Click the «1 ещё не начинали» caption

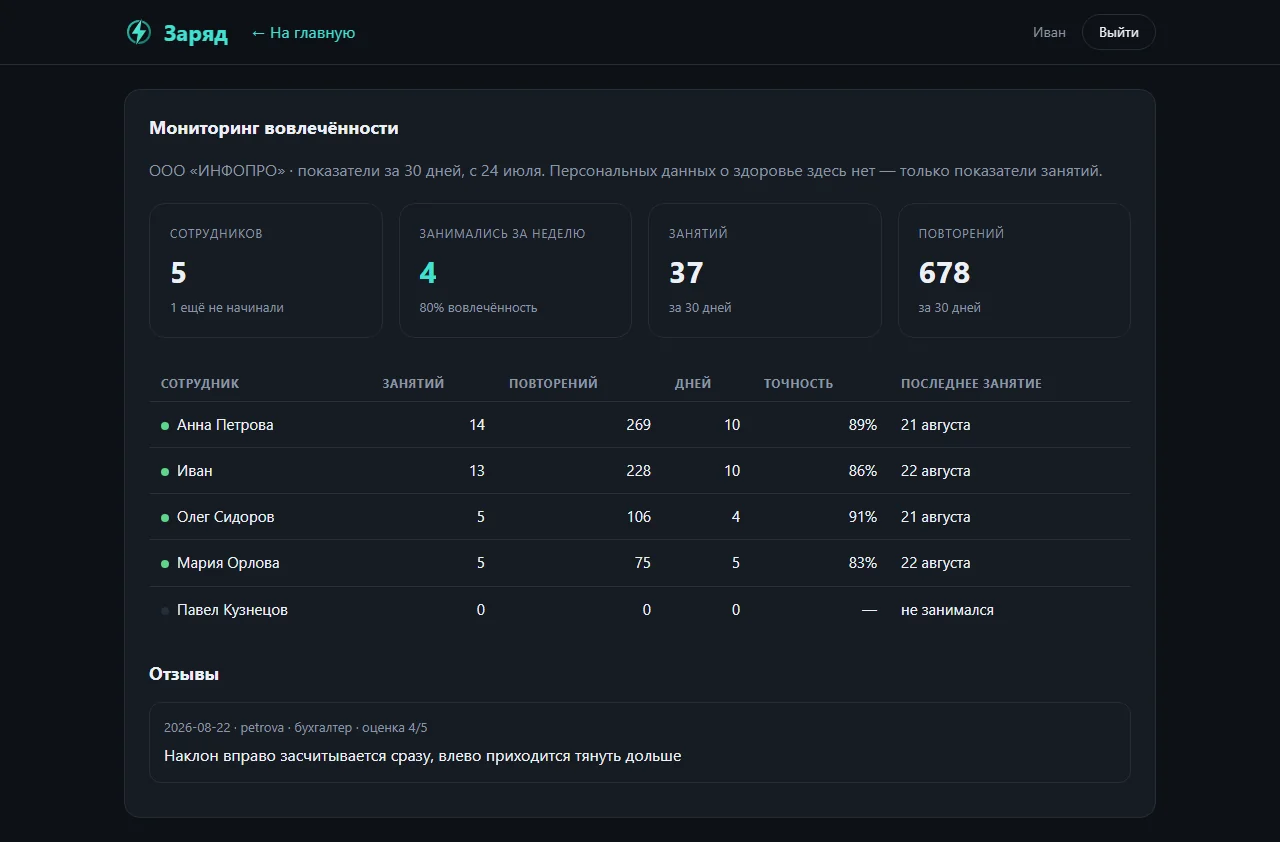click(x=227, y=308)
